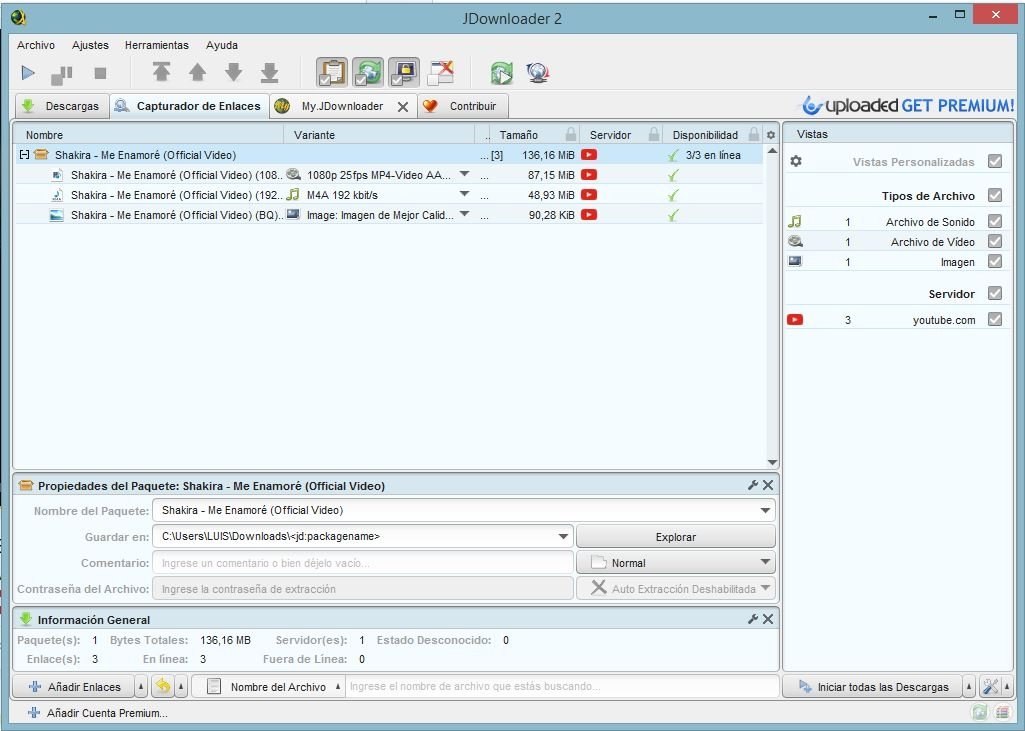The height and width of the screenshot is (731, 1025).
Task: Stop all downloads with the stop icon
Action: coord(100,73)
